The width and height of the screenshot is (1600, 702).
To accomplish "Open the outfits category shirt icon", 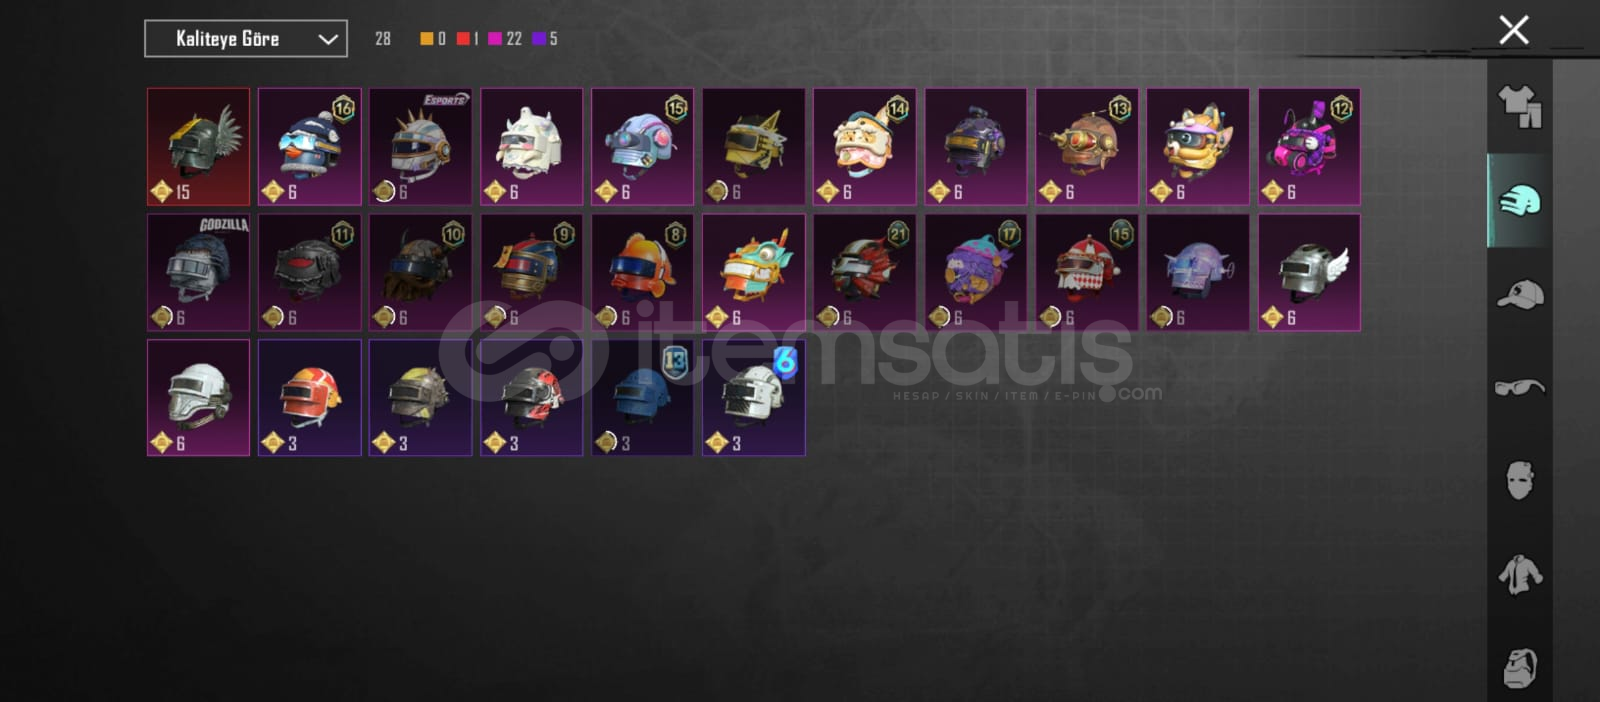I will coord(1519,106).
